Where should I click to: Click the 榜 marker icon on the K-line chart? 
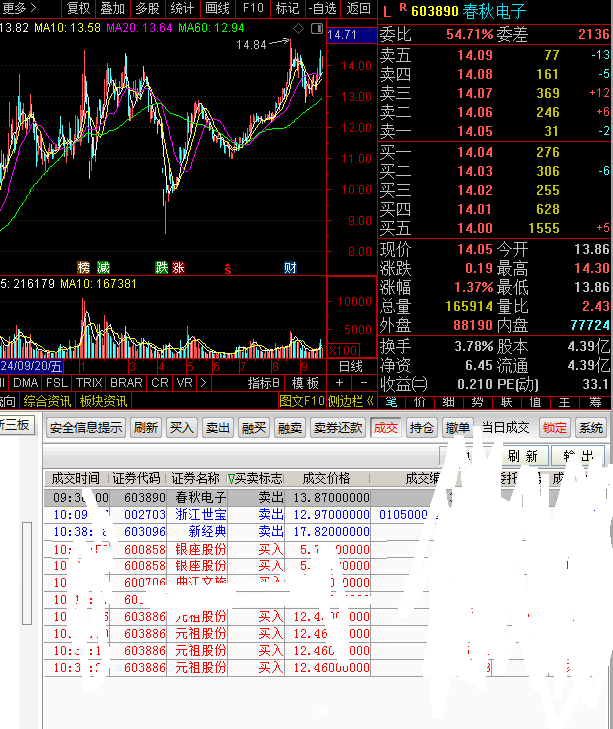coord(84,267)
